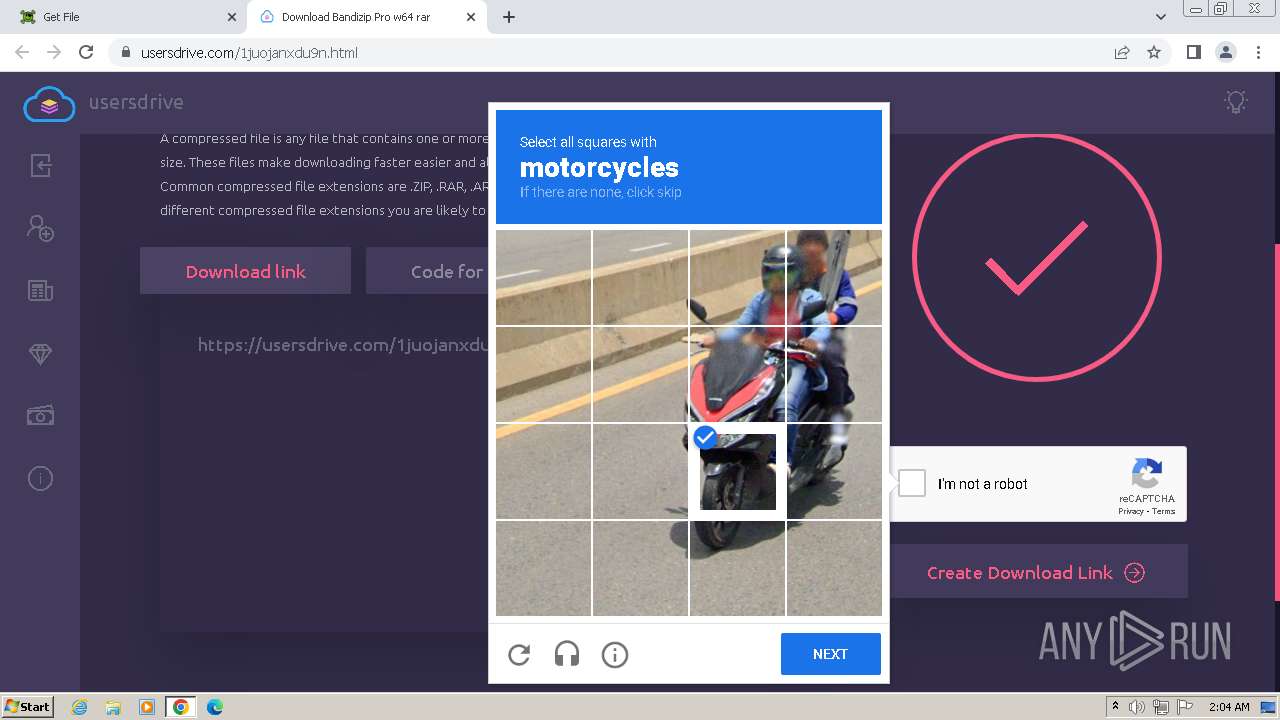
Task: Check the I'm not a robot box
Action: 912,484
